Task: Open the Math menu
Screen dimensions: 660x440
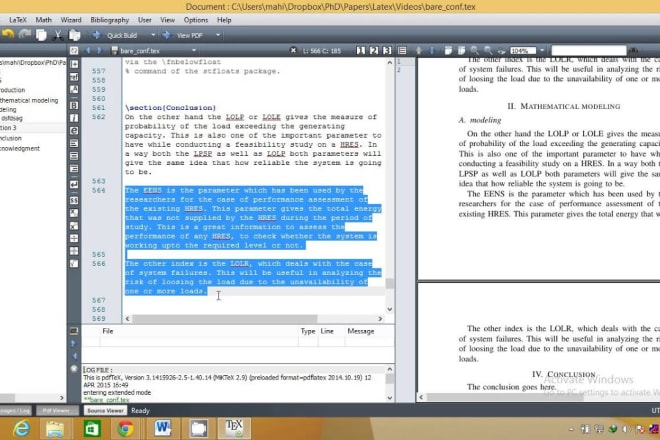Action: click(43, 20)
